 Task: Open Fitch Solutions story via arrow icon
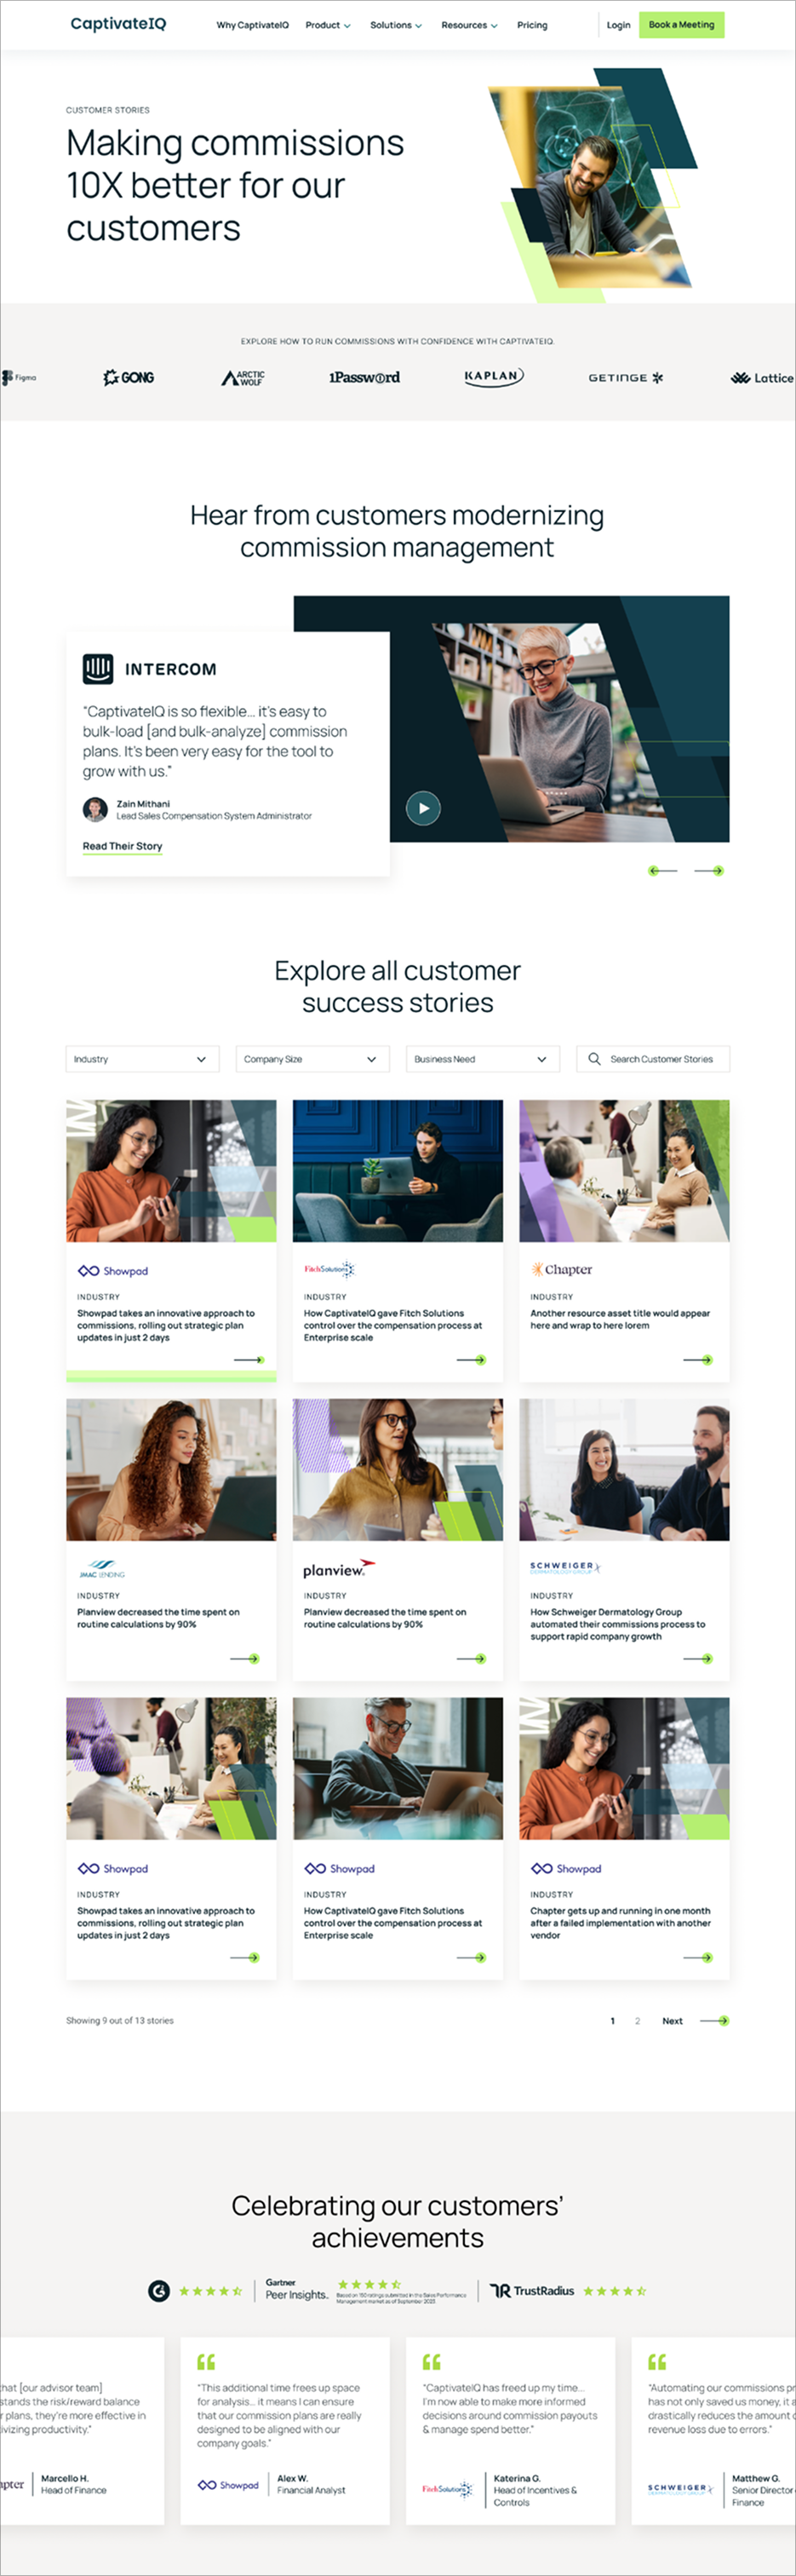click(x=471, y=1360)
